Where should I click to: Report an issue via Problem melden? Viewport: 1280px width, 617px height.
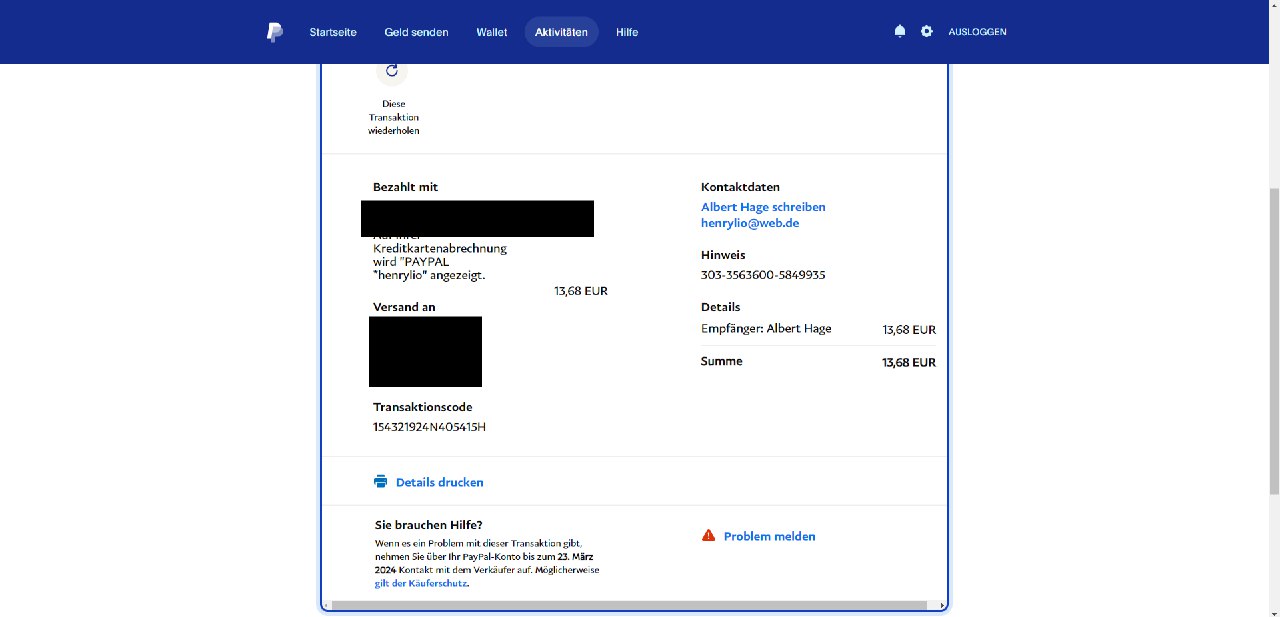[769, 536]
